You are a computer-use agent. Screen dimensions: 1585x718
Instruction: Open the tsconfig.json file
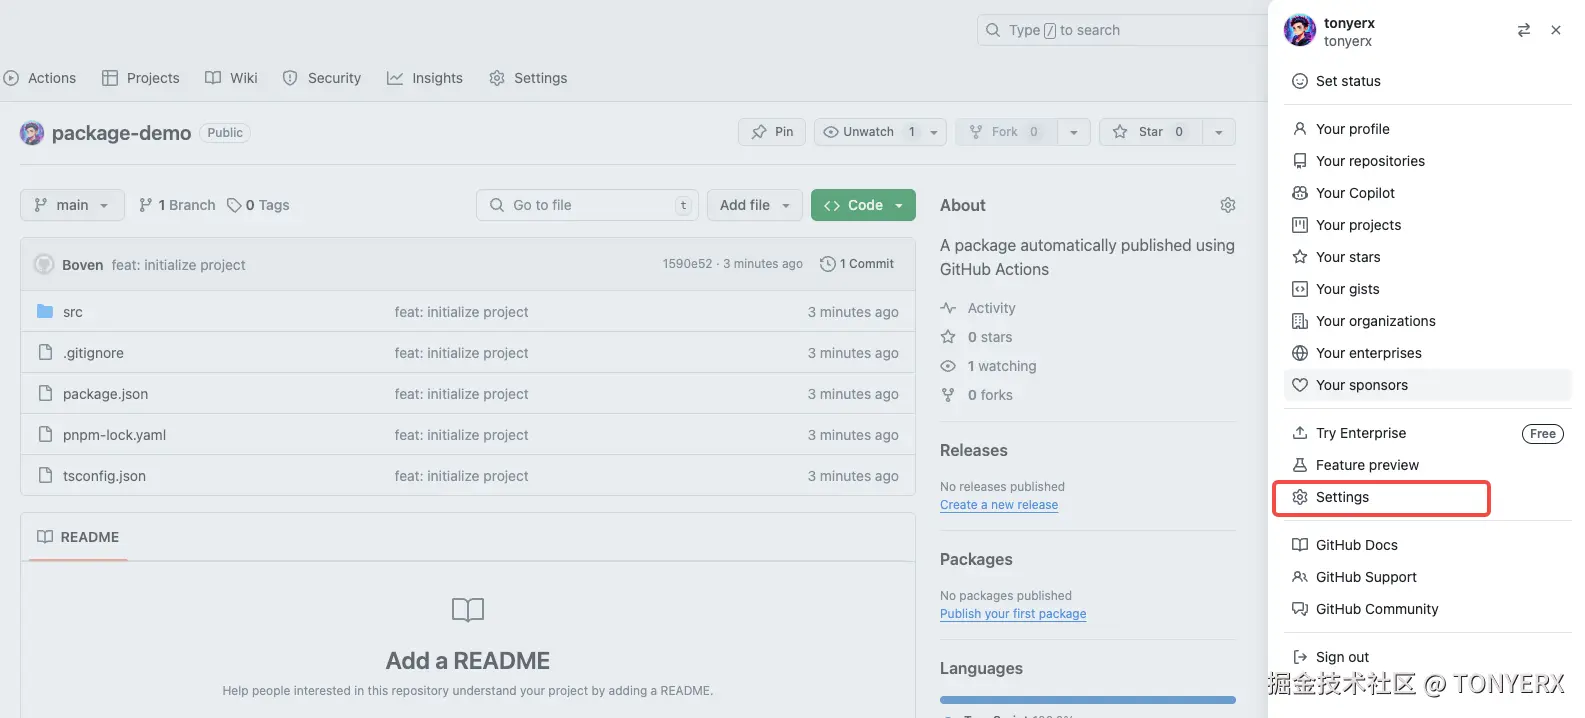(x=104, y=476)
